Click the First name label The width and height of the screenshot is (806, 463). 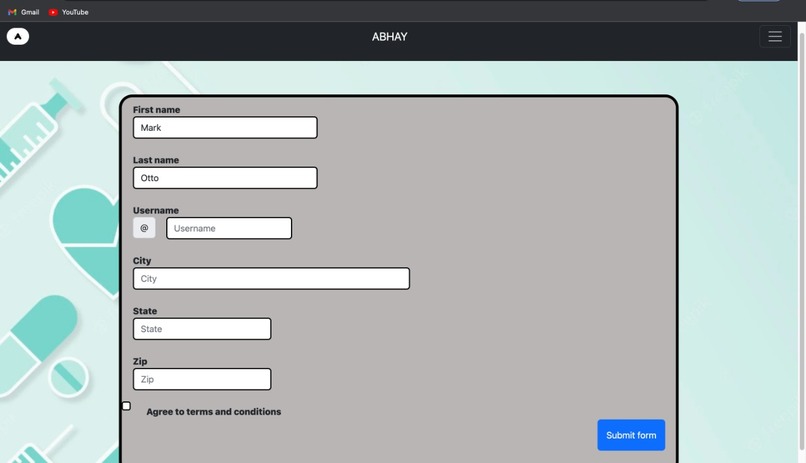pyautogui.click(x=157, y=110)
